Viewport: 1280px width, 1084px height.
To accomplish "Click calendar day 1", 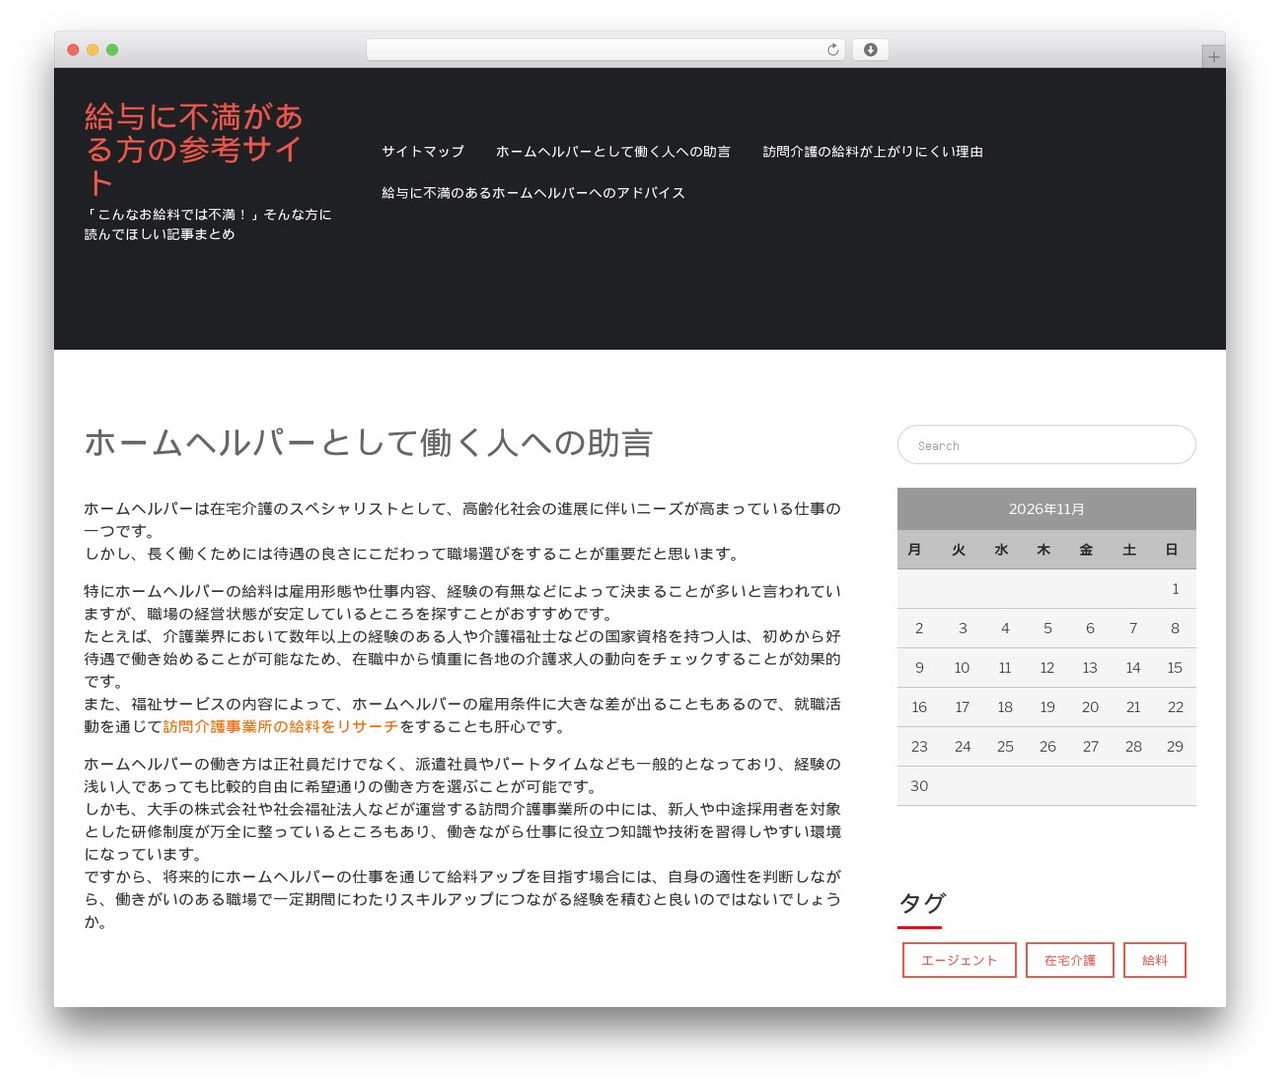I will click(1175, 589).
